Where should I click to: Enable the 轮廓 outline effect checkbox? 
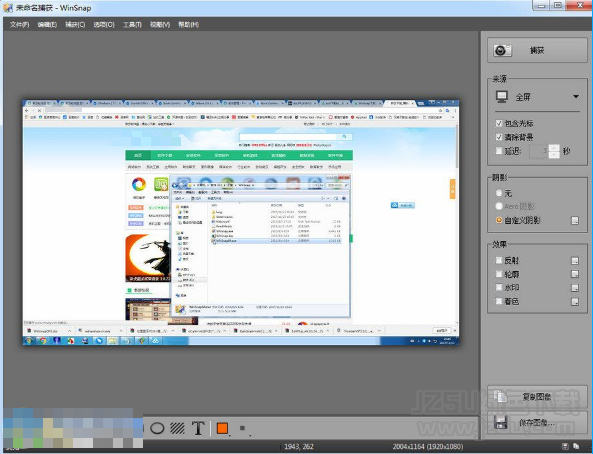click(x=499, y=274)
